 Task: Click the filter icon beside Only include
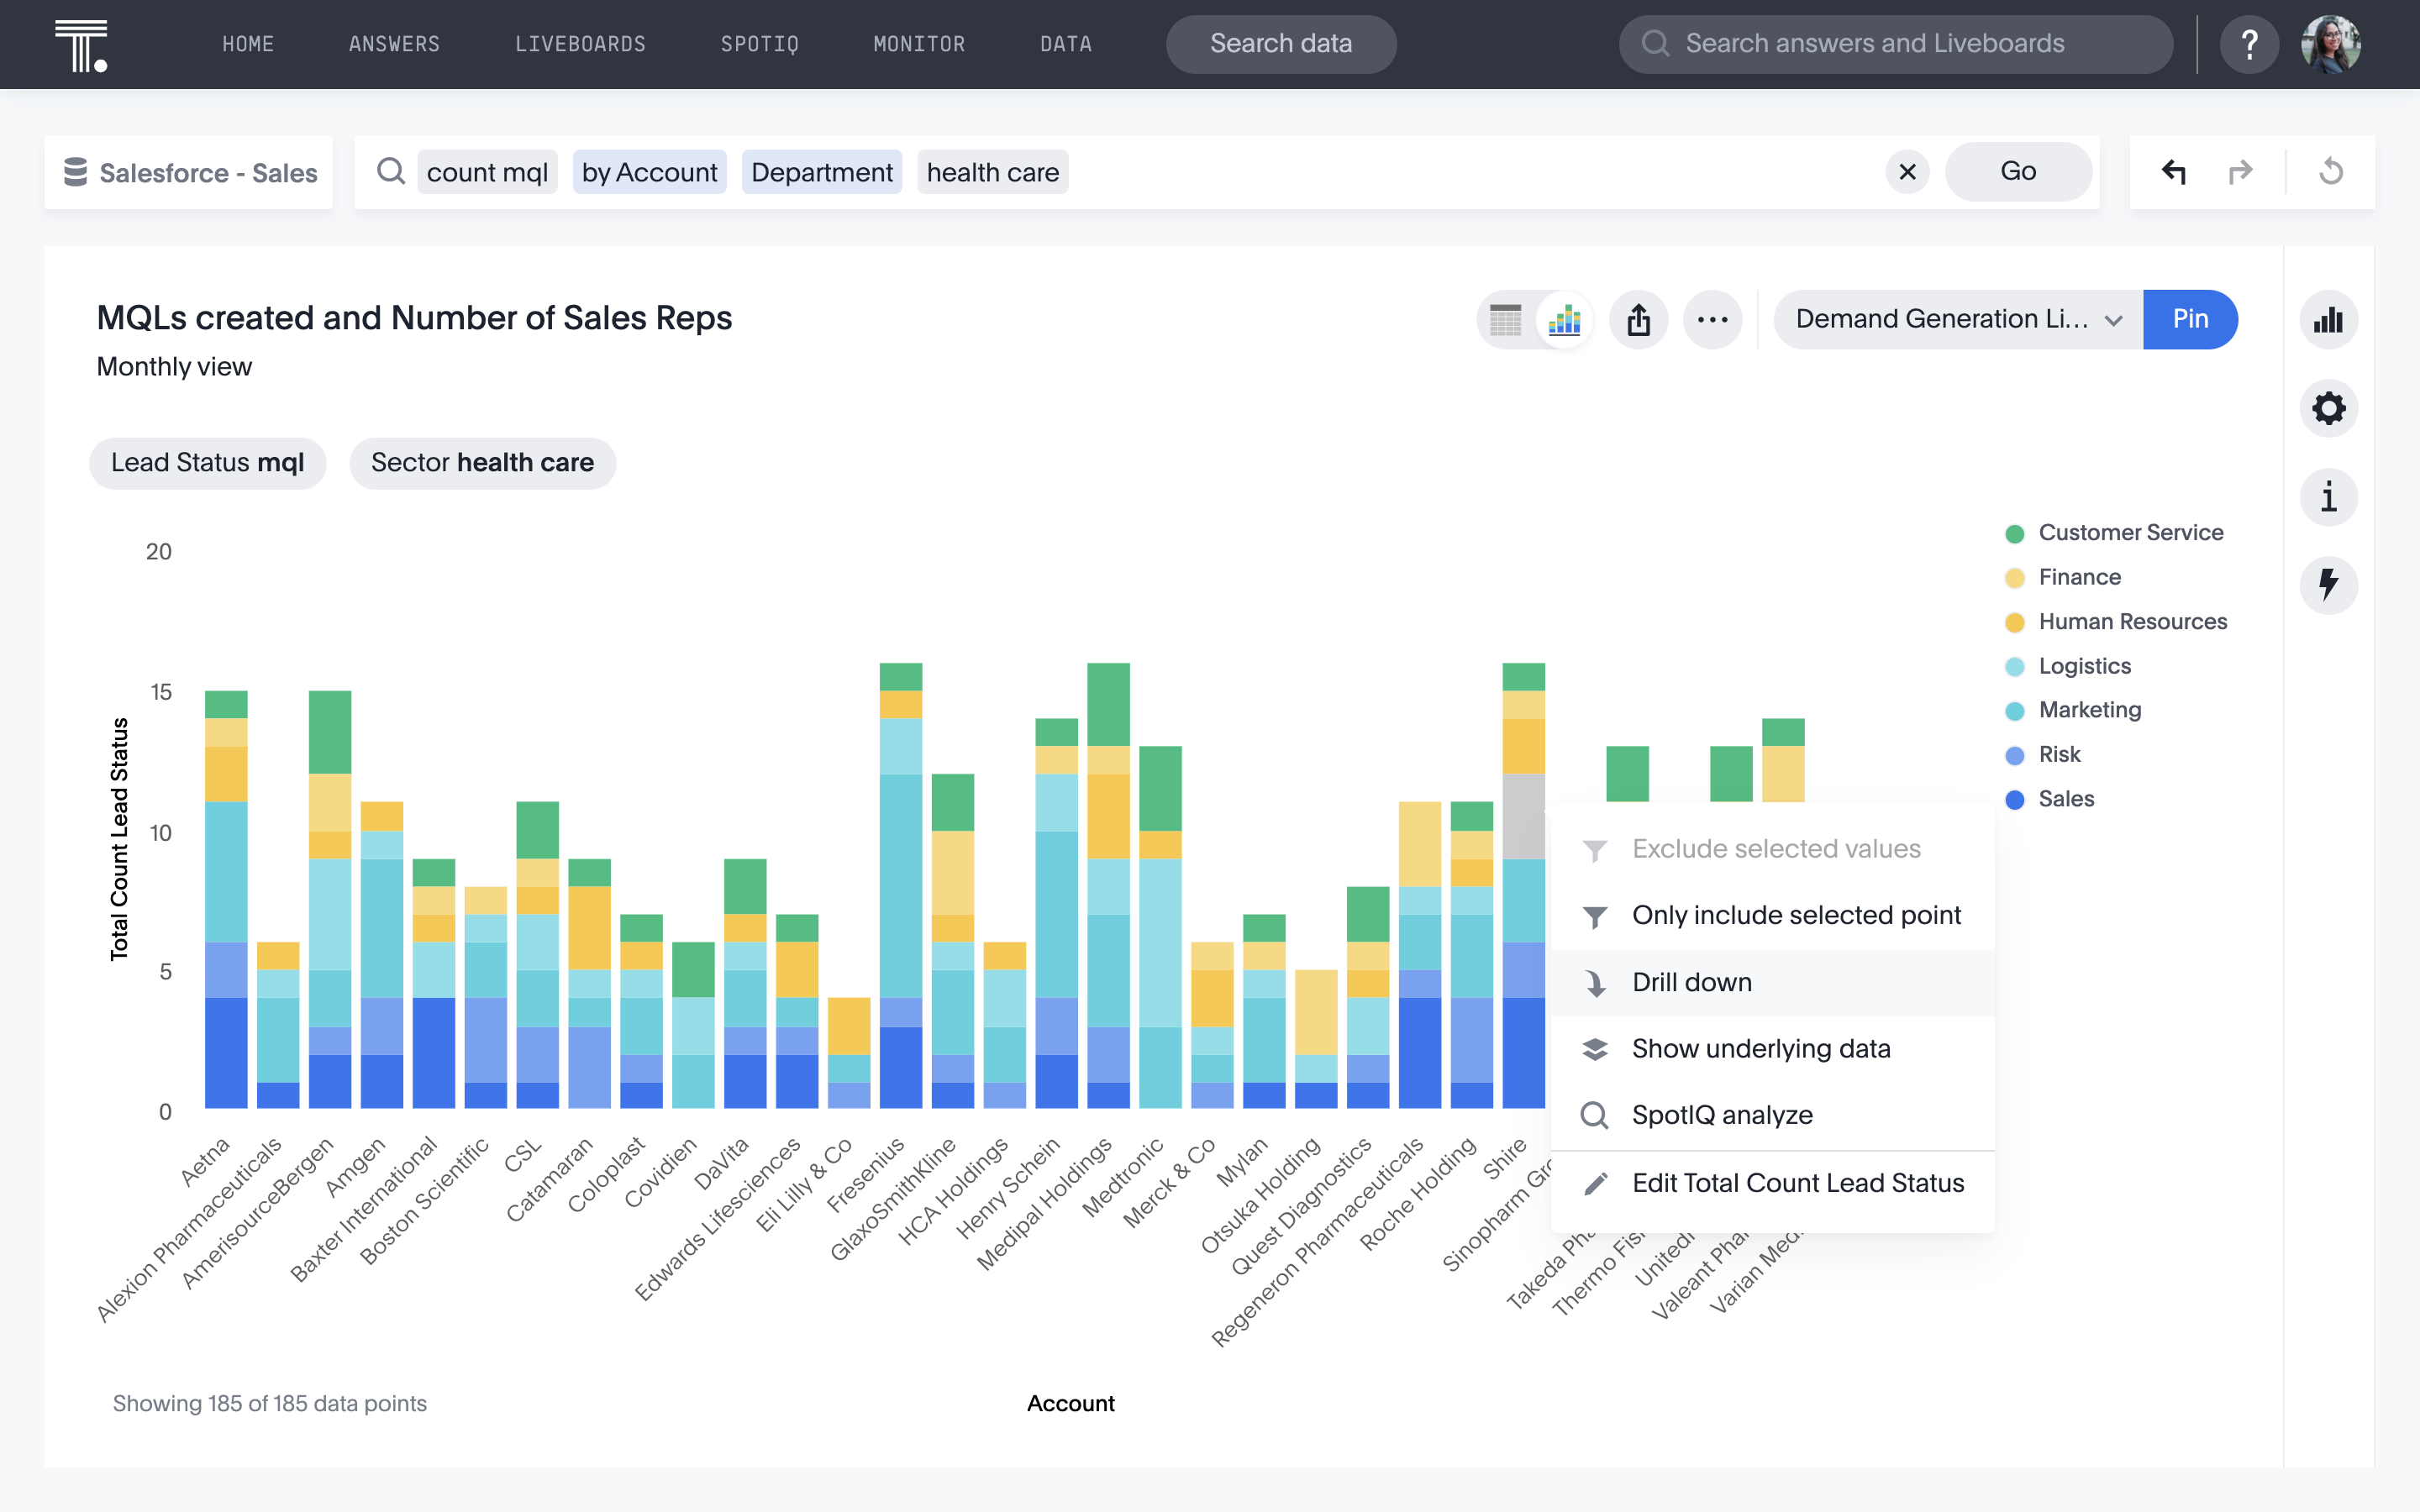coord(1595,916)
